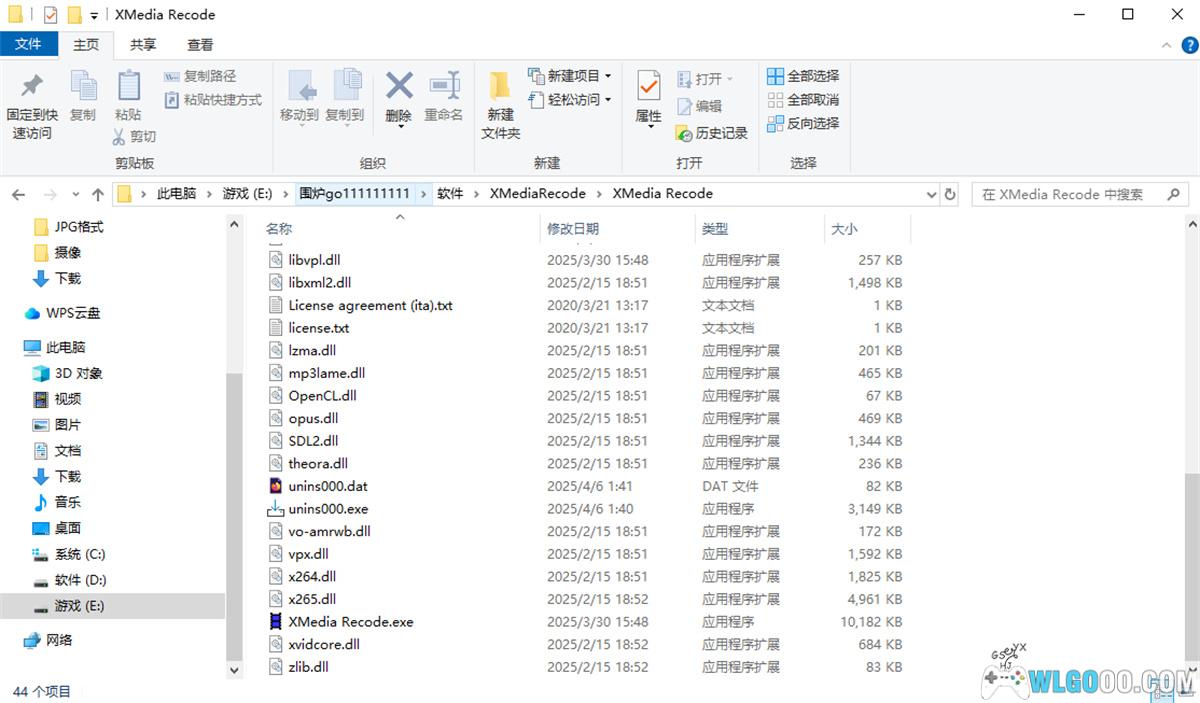Select the XMedia Recode.exe file
This screenshot has height=703, width=1200.
click(x=350, y=621)
